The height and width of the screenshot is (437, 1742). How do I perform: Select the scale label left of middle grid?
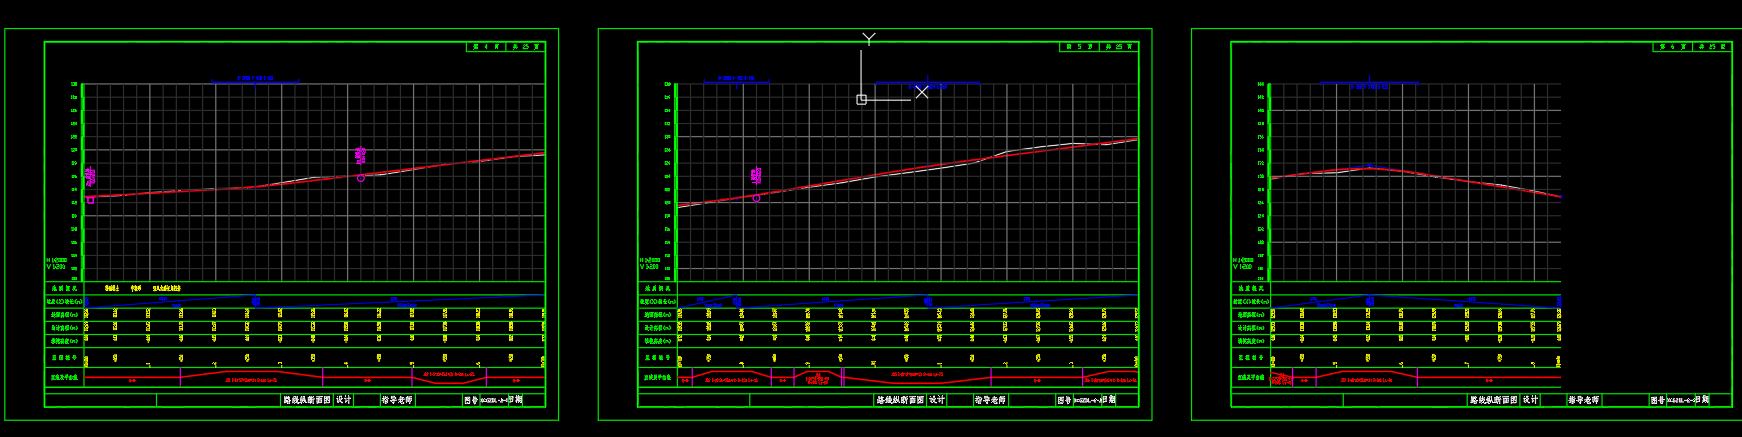[x=649, y=263]
